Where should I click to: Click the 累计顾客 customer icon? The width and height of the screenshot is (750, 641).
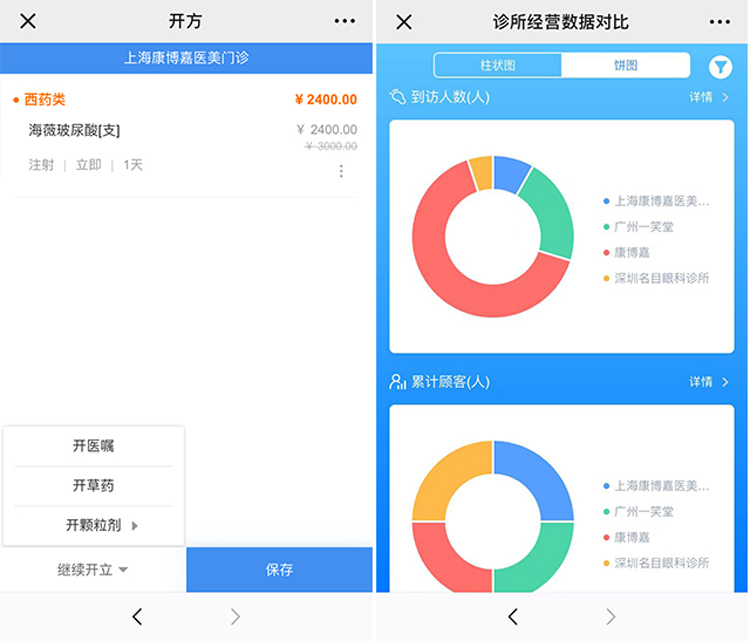pyautogui.click(x=398, y=382)
